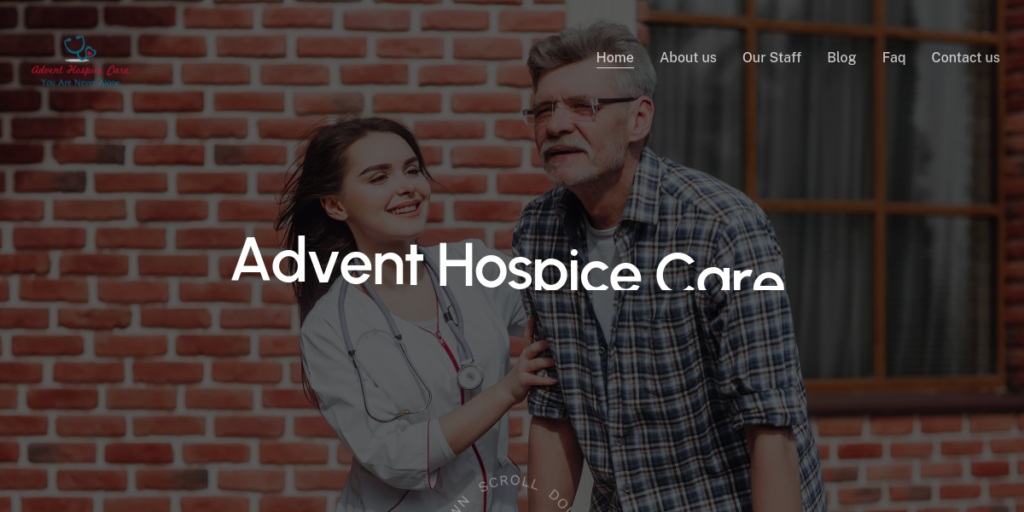Click the older man's glasses
1024x512 pixels.
575,109
